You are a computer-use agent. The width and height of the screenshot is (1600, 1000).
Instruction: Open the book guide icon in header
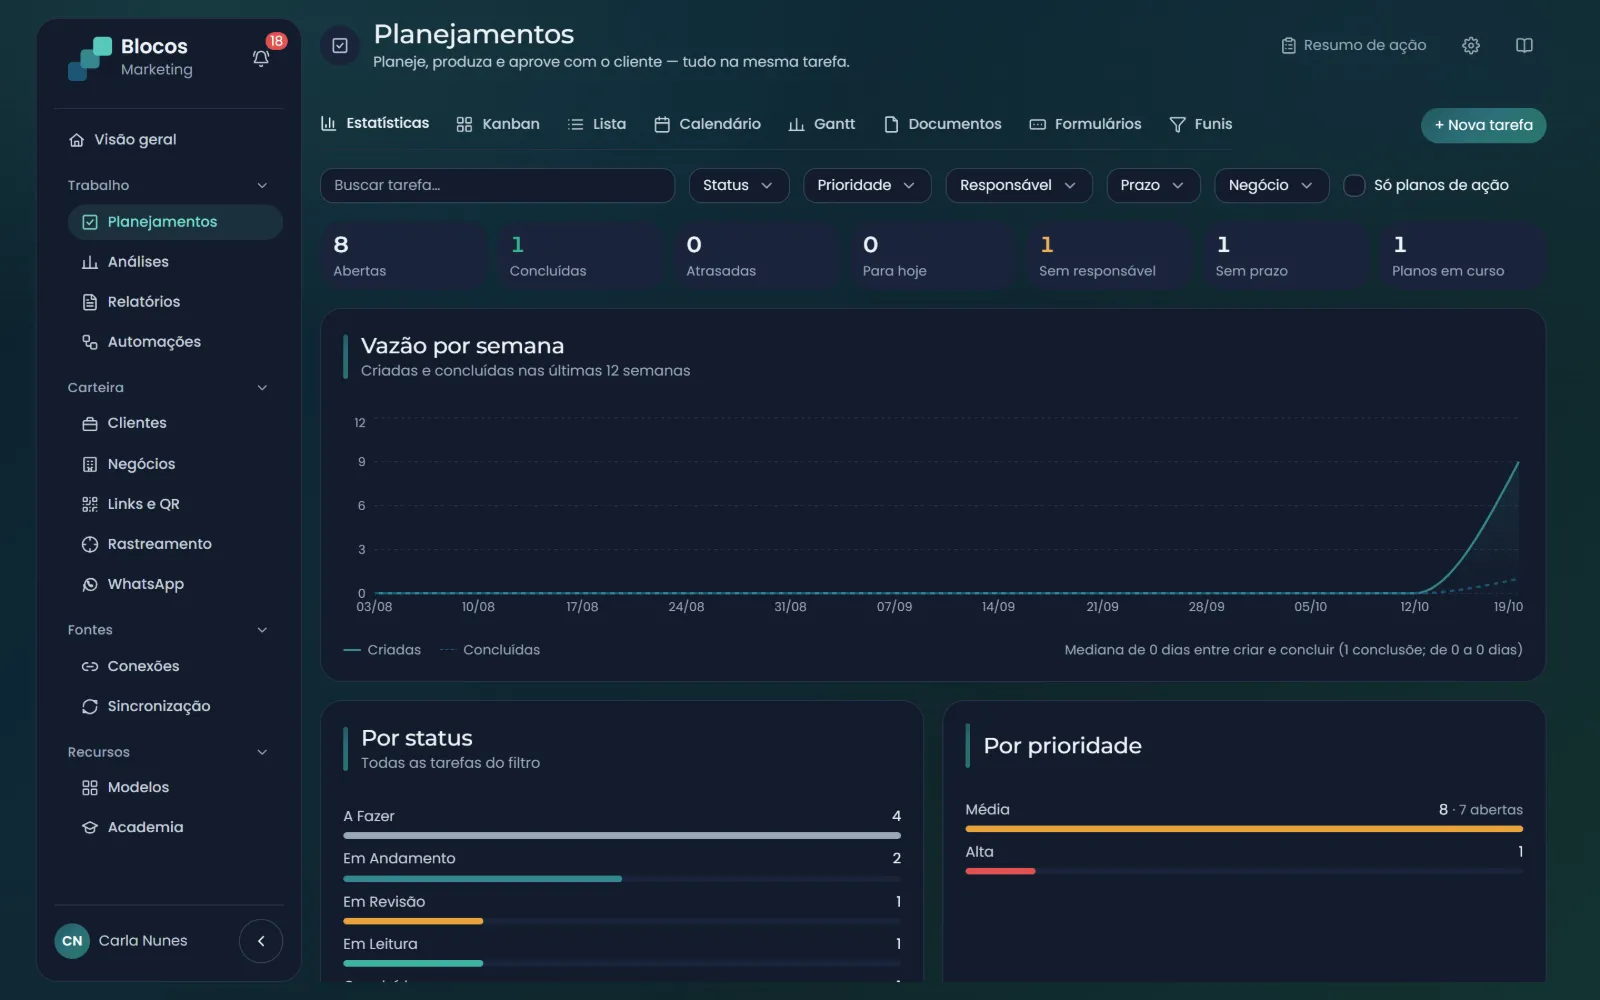1524,45
